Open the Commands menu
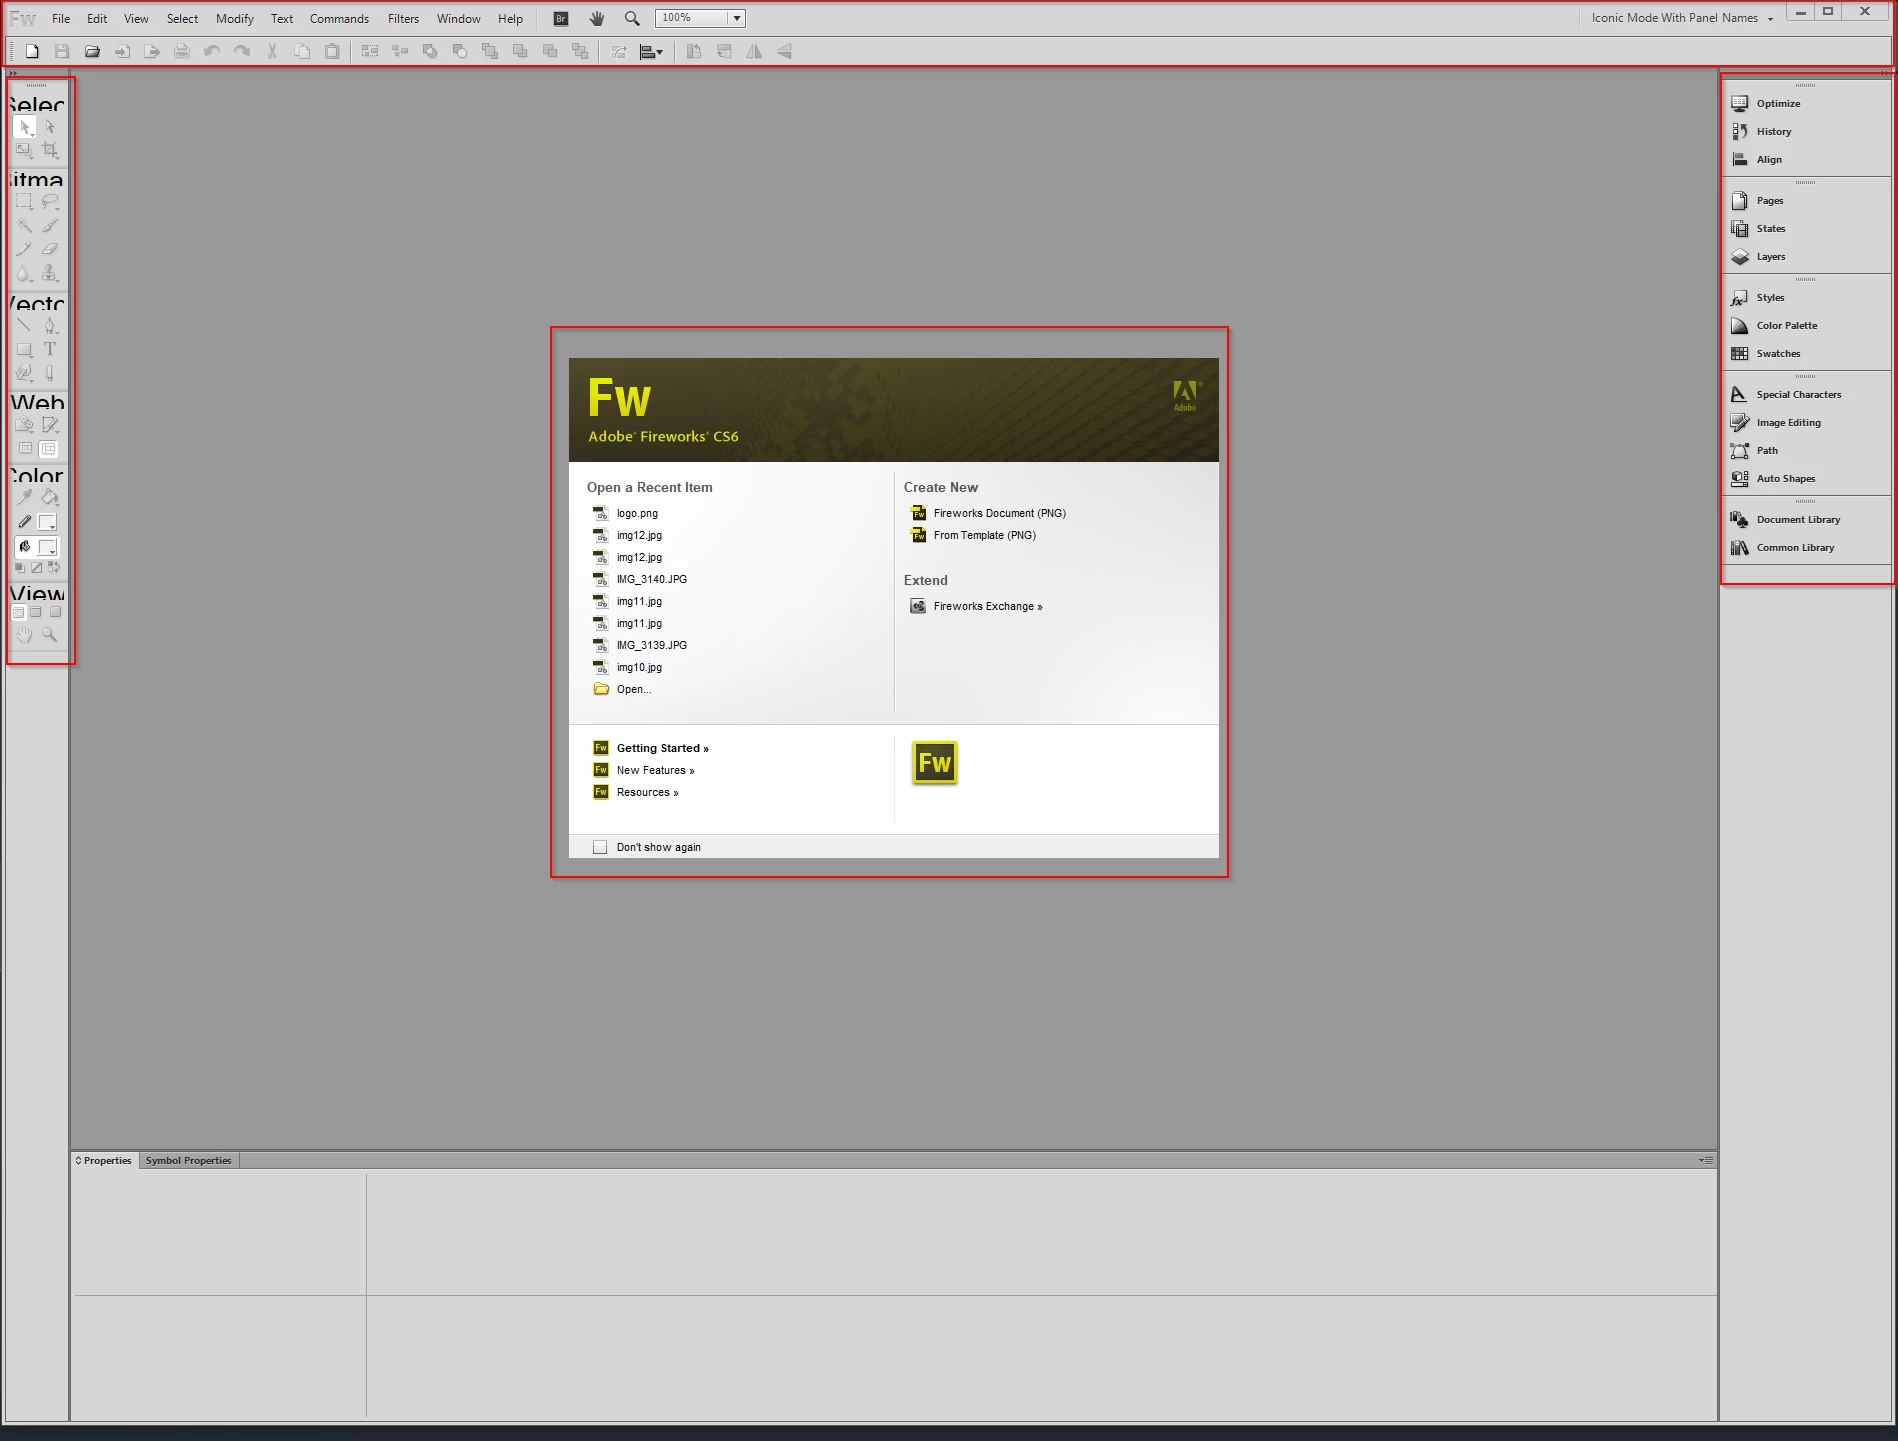 pyautogui.click(x=339, y=18)
